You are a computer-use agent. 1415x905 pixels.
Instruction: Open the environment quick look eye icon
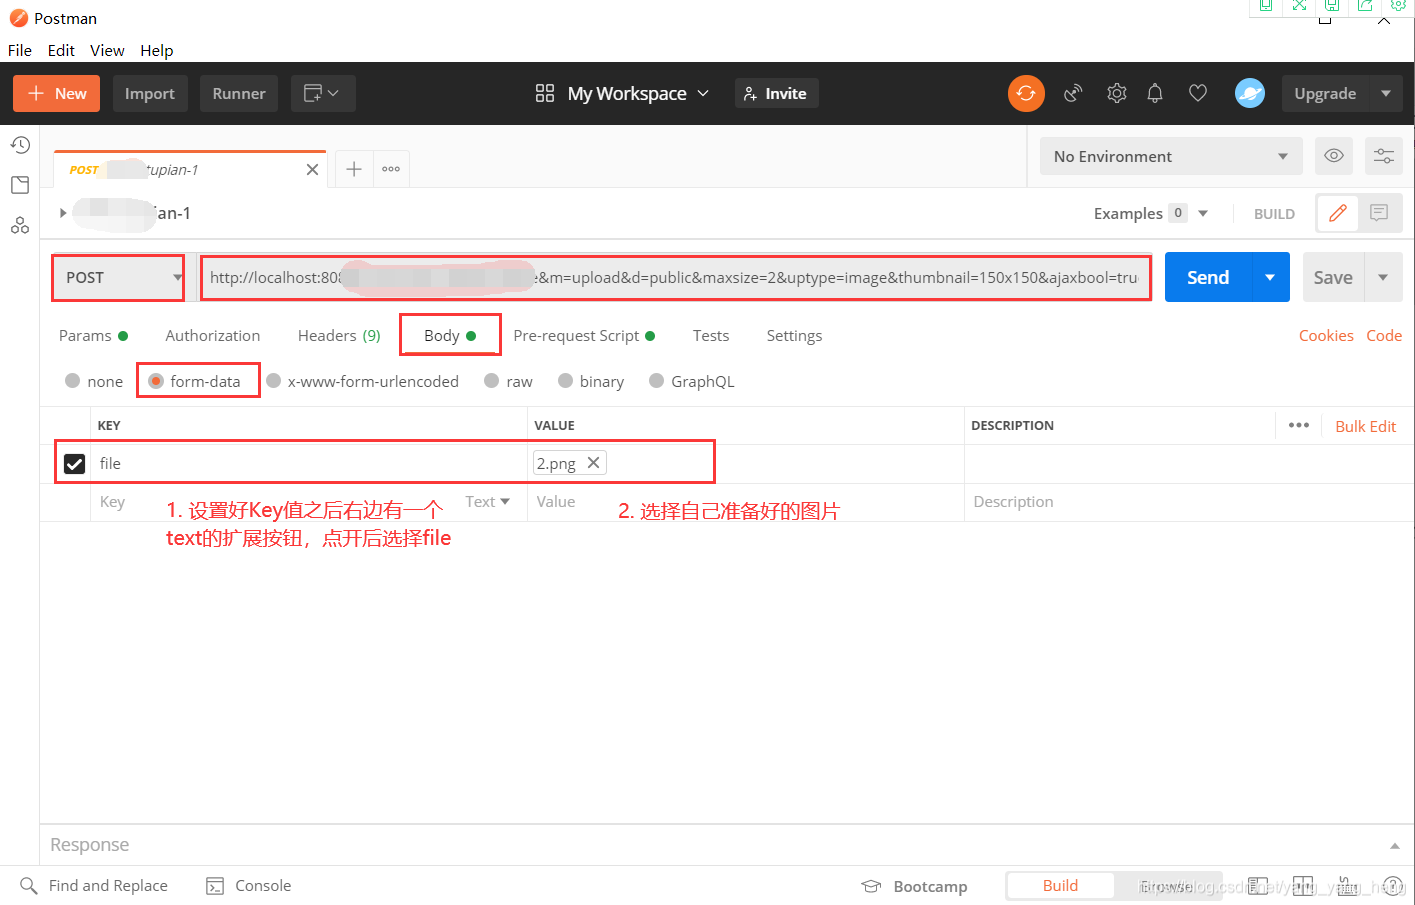coord(1334,156)
